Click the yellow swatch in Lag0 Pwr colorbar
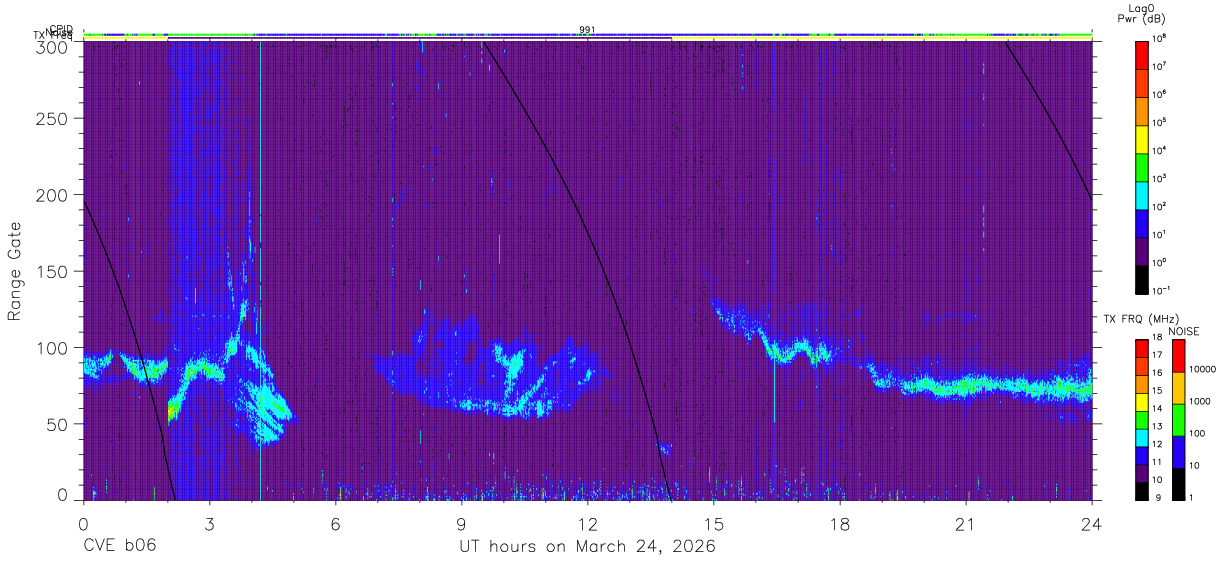 (x=1142, y=138)
